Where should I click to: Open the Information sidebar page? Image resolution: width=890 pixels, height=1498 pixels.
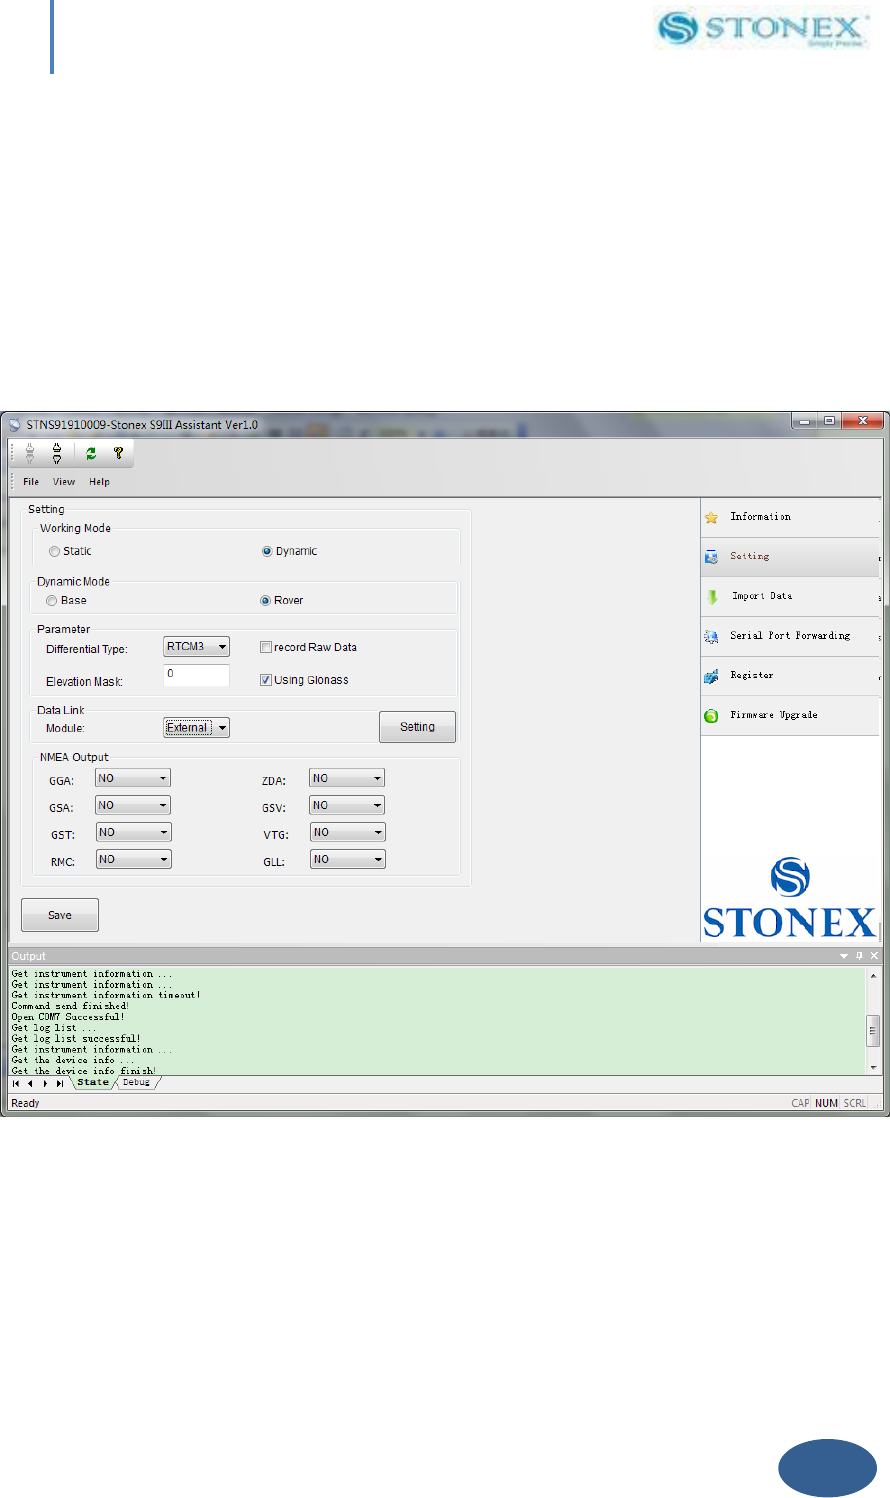(790, 517)
